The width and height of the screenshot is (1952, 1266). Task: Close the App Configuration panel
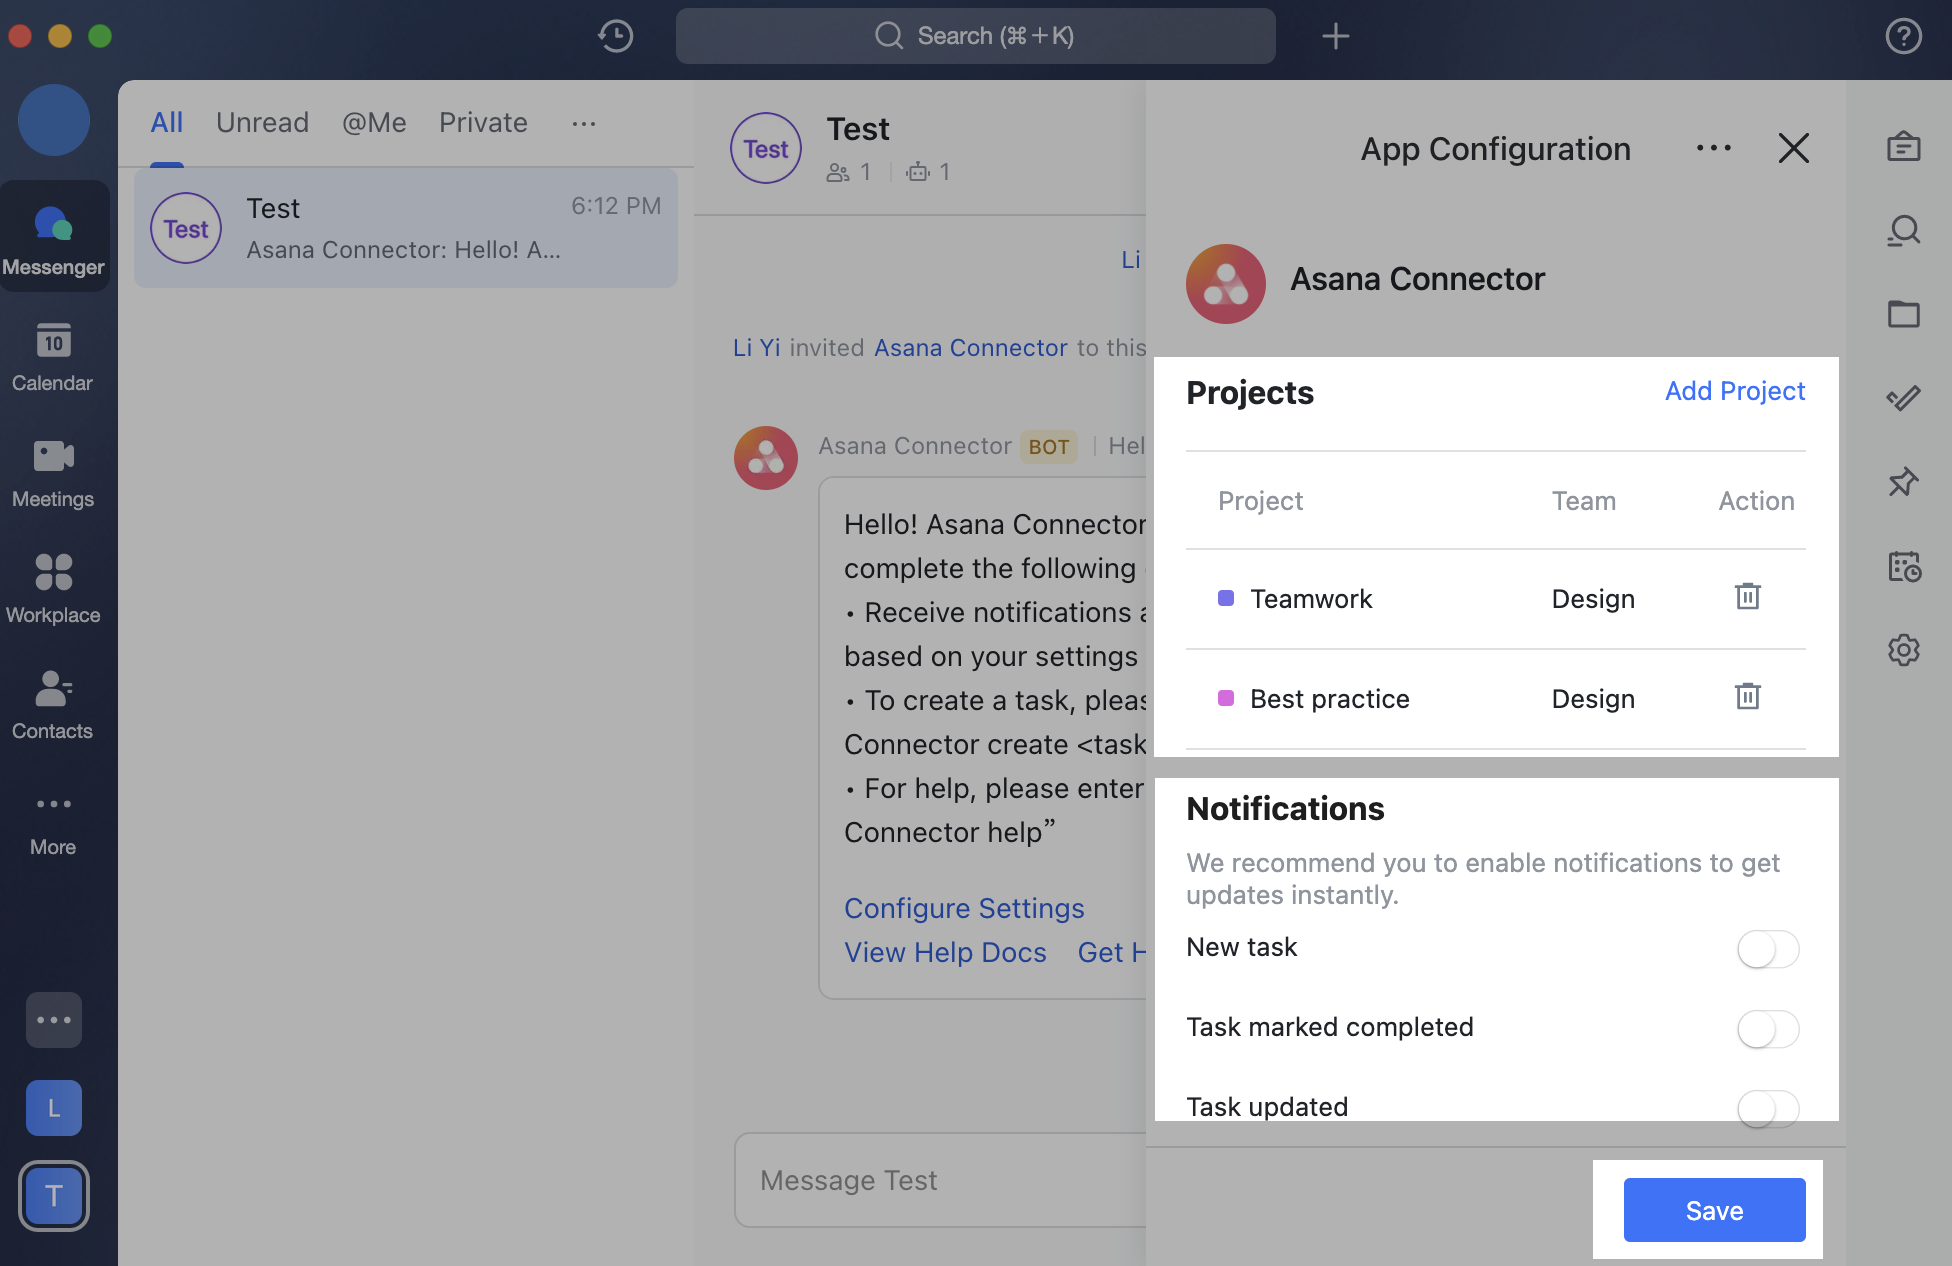coord(1794,148)
